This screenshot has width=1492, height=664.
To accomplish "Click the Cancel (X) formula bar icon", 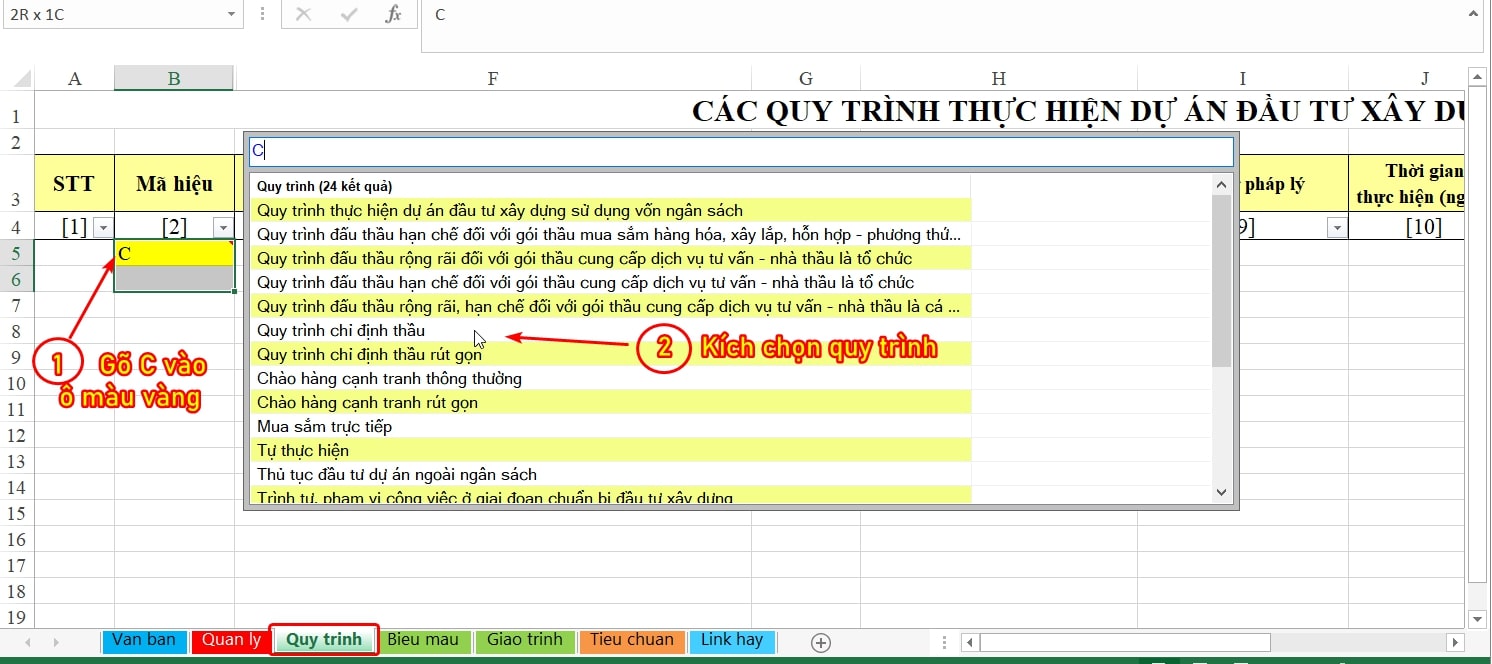I will (304, 14).
